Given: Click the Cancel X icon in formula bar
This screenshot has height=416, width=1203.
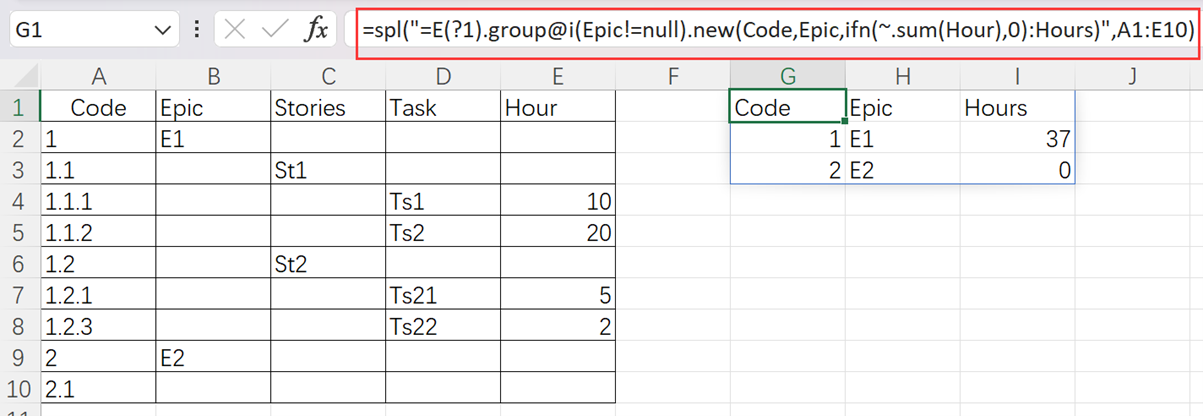Looking at the screenshot, I should [236, 31].
